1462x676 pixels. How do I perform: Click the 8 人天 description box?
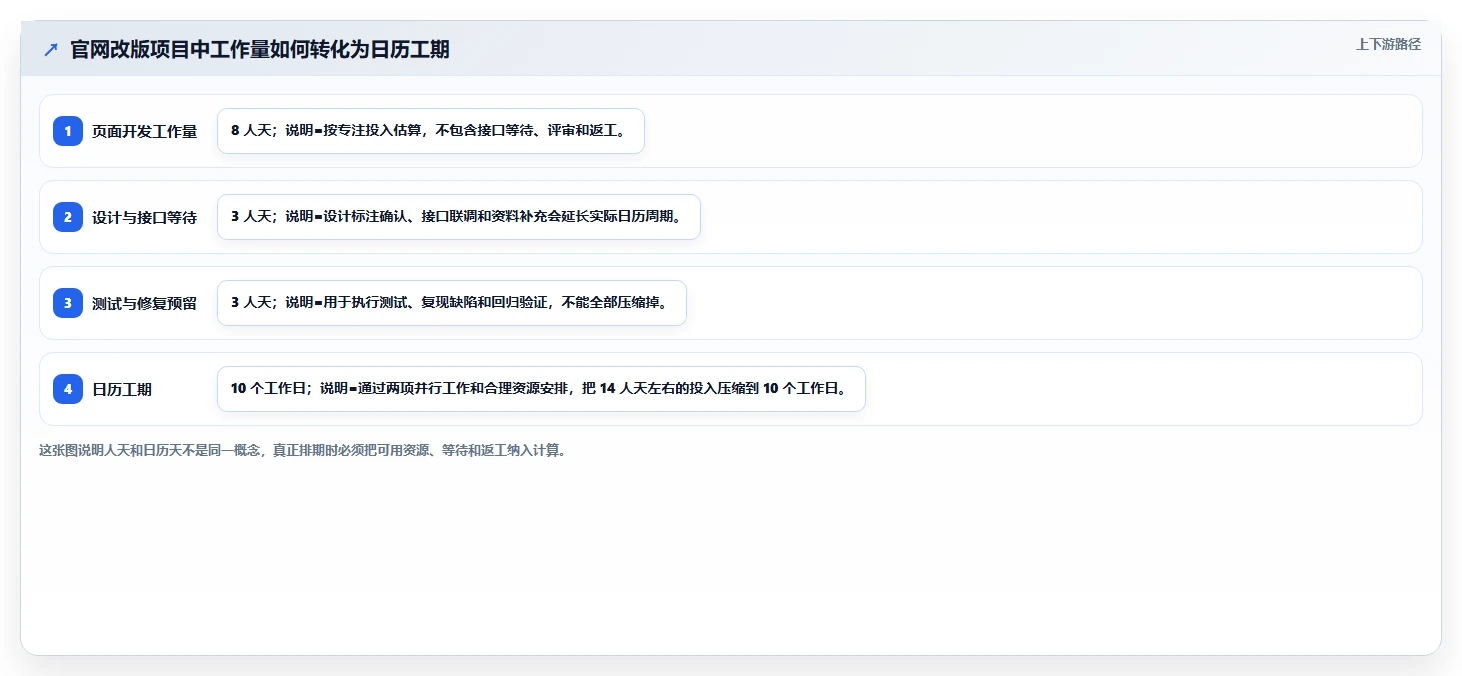click(x=431, y=131)
